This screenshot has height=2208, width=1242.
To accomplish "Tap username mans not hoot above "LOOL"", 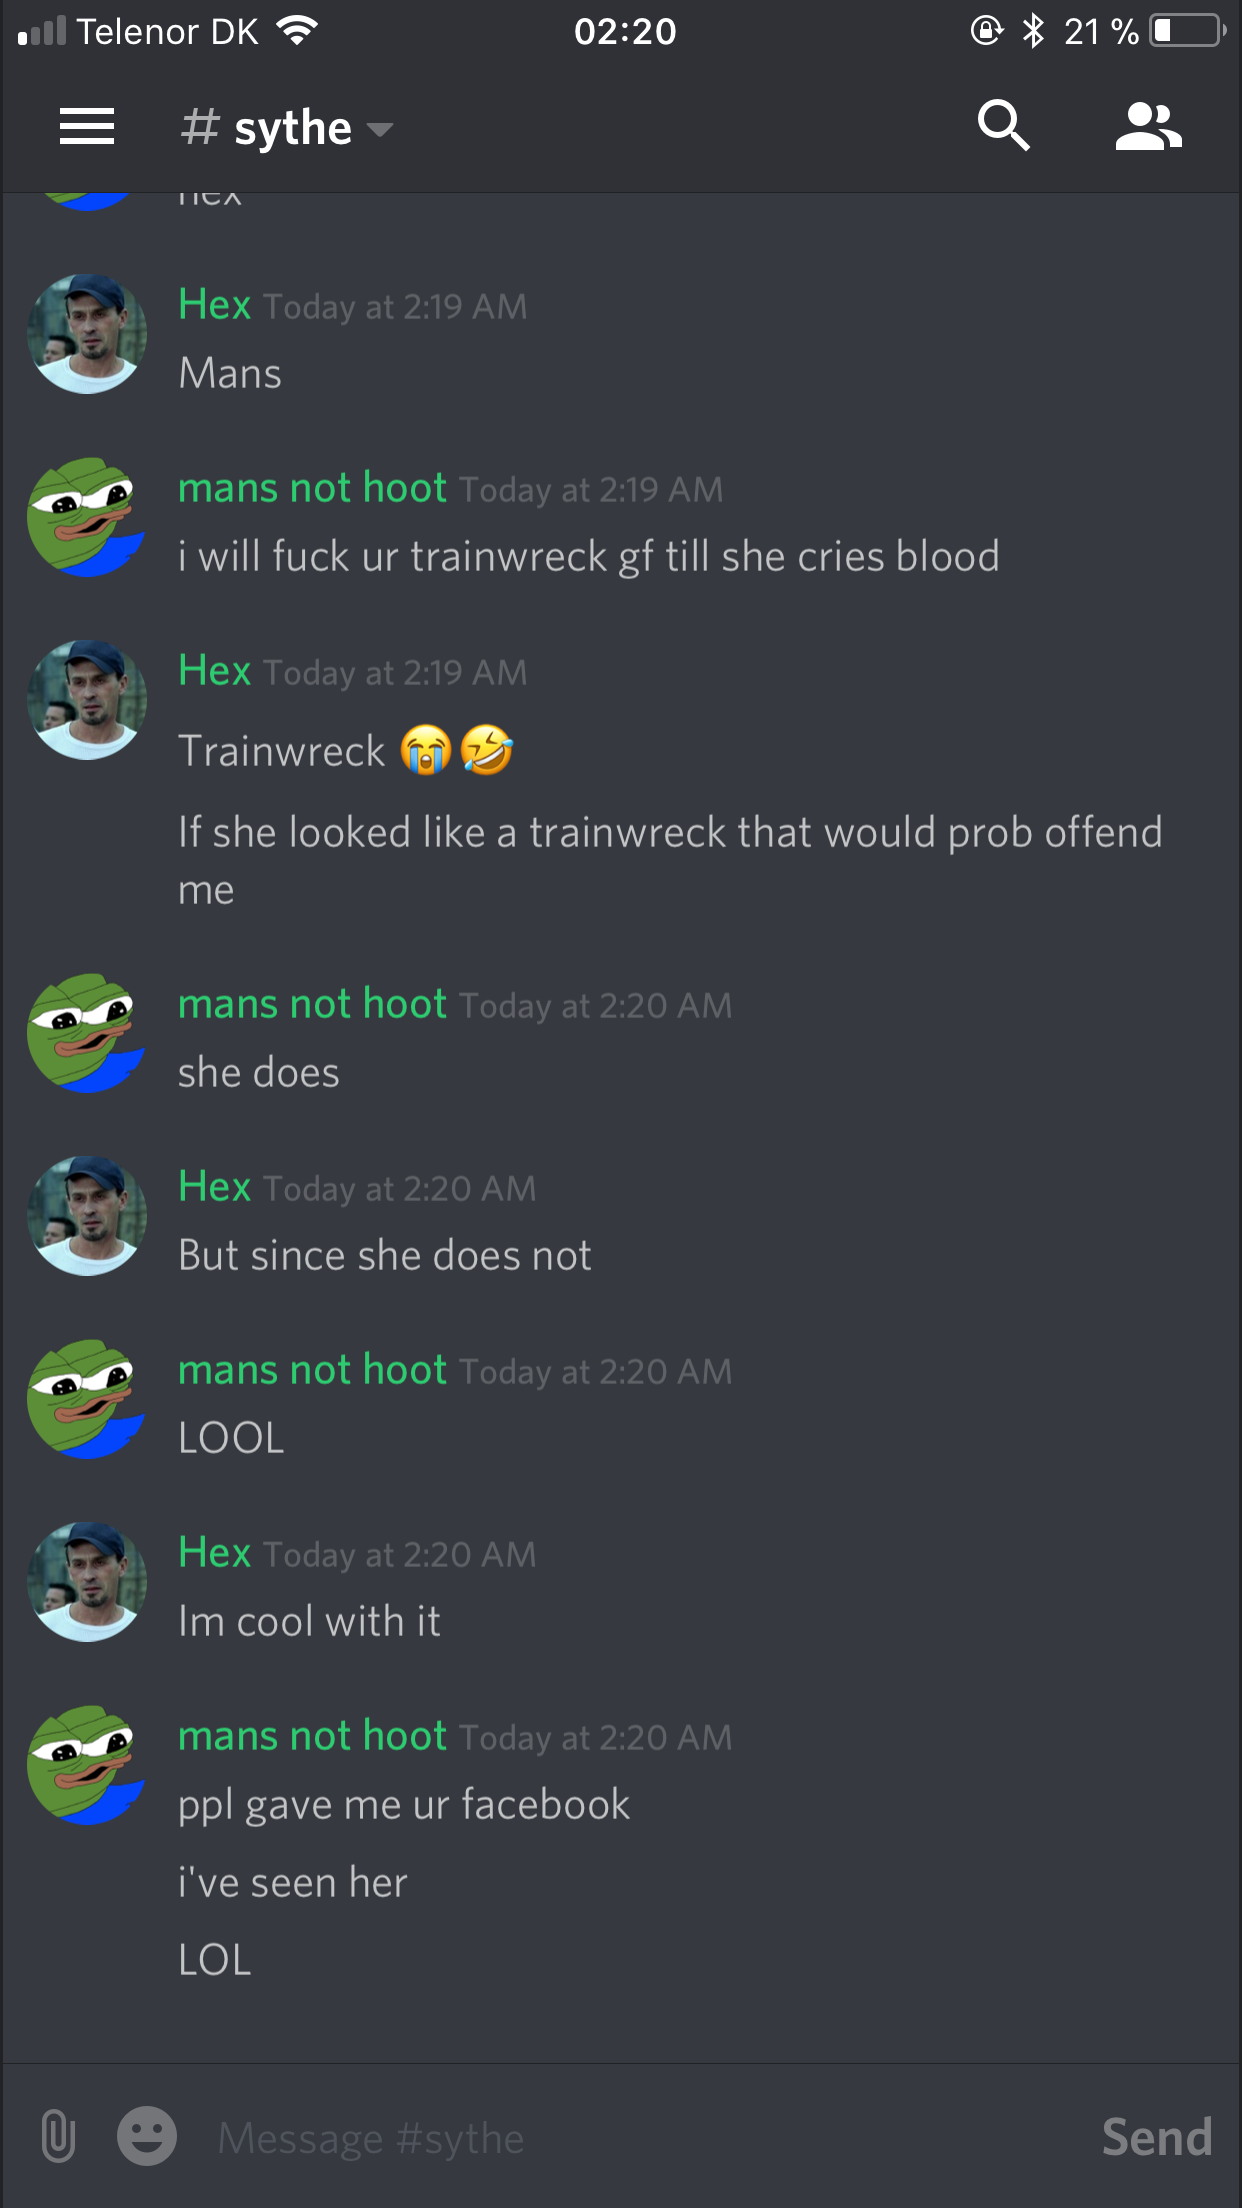I will click(312, 1369).
